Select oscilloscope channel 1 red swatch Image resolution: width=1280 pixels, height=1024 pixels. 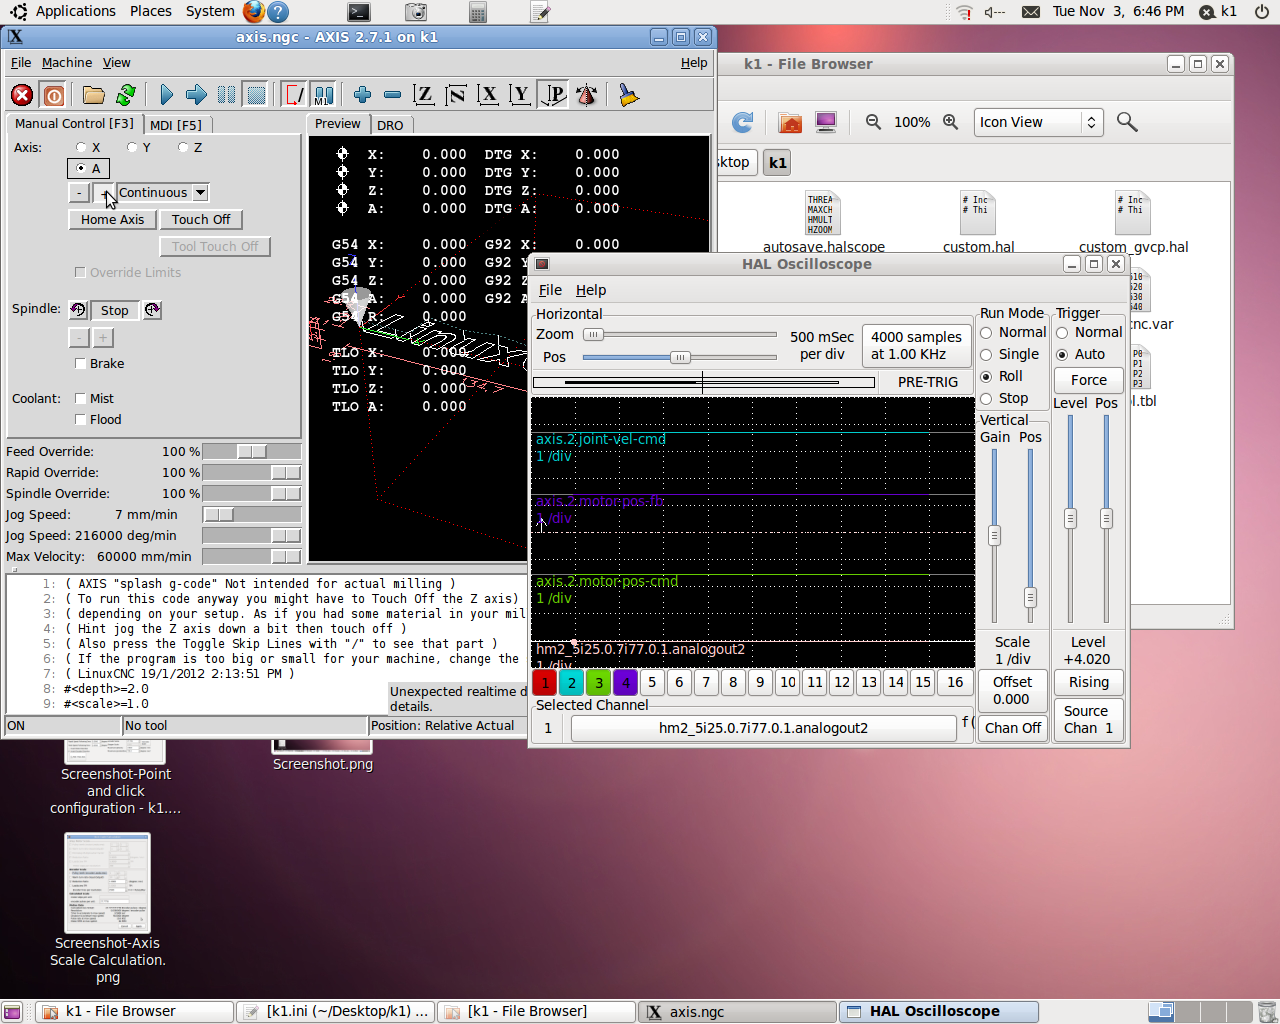[x=545, y=682]
